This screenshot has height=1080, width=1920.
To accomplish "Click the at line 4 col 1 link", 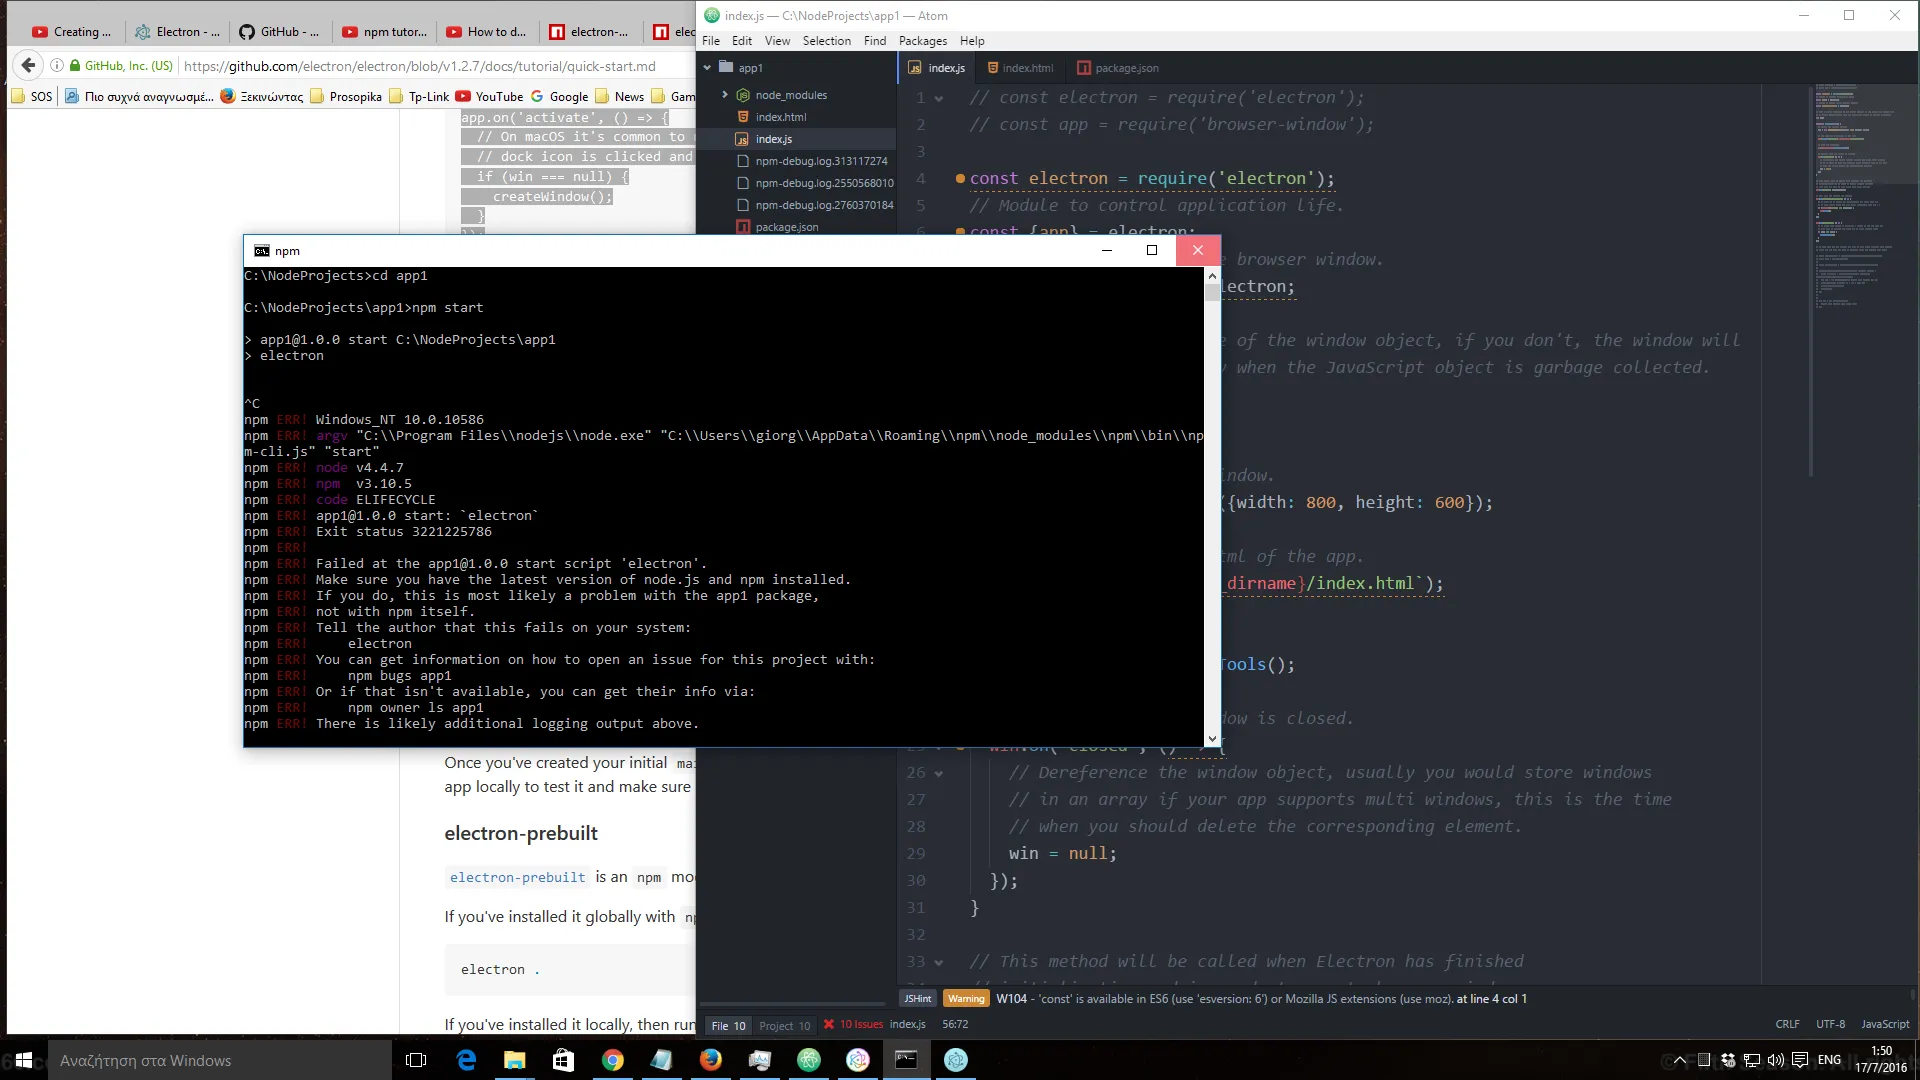I will click(x=1491, y=998).
